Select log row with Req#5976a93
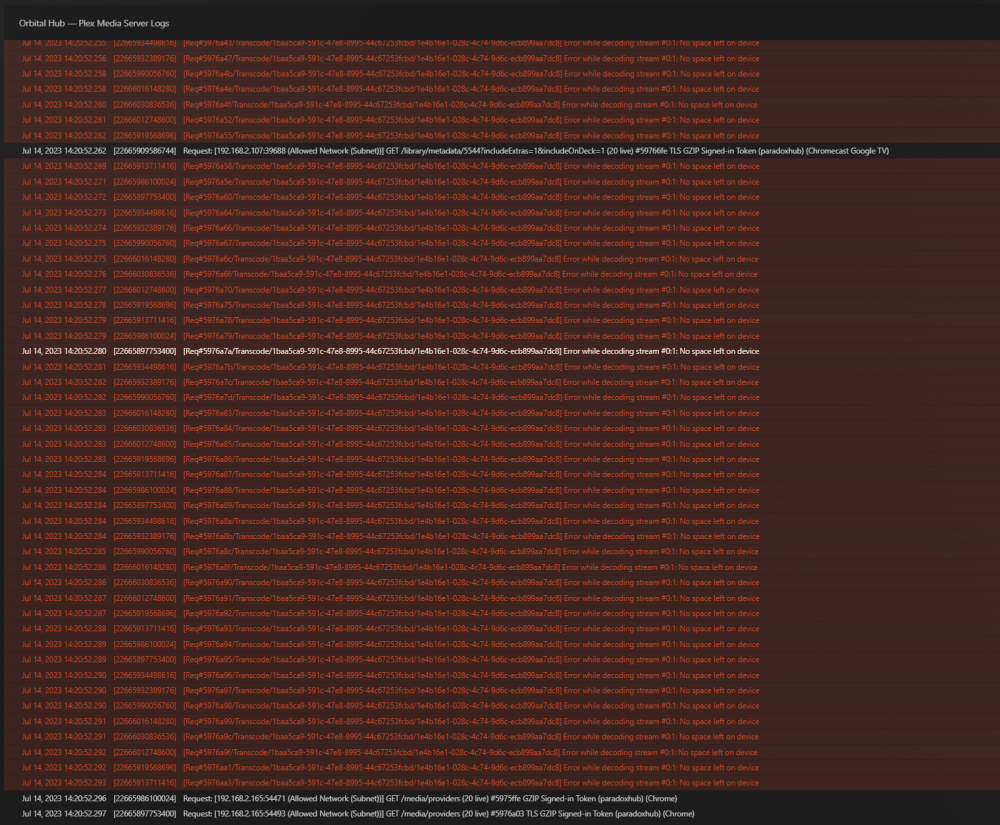The image size is (1000, 825). (500, 629)
